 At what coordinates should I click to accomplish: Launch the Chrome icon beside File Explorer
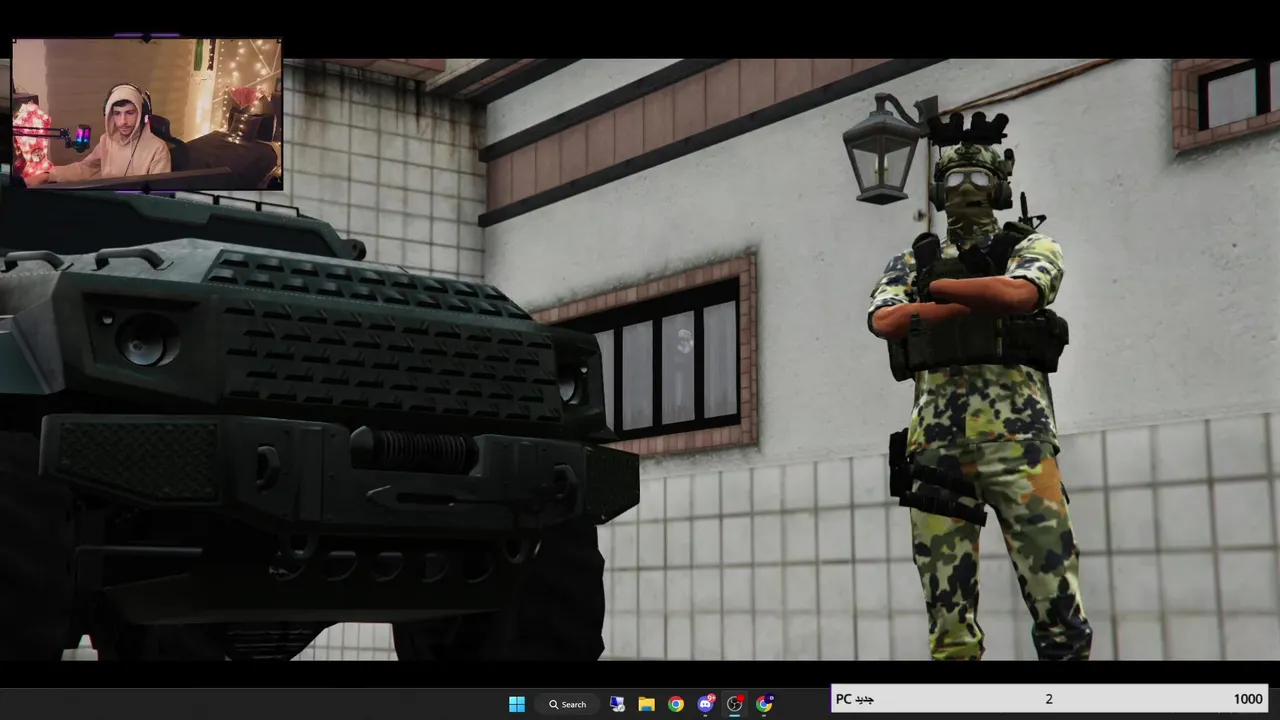click(676, 704)
